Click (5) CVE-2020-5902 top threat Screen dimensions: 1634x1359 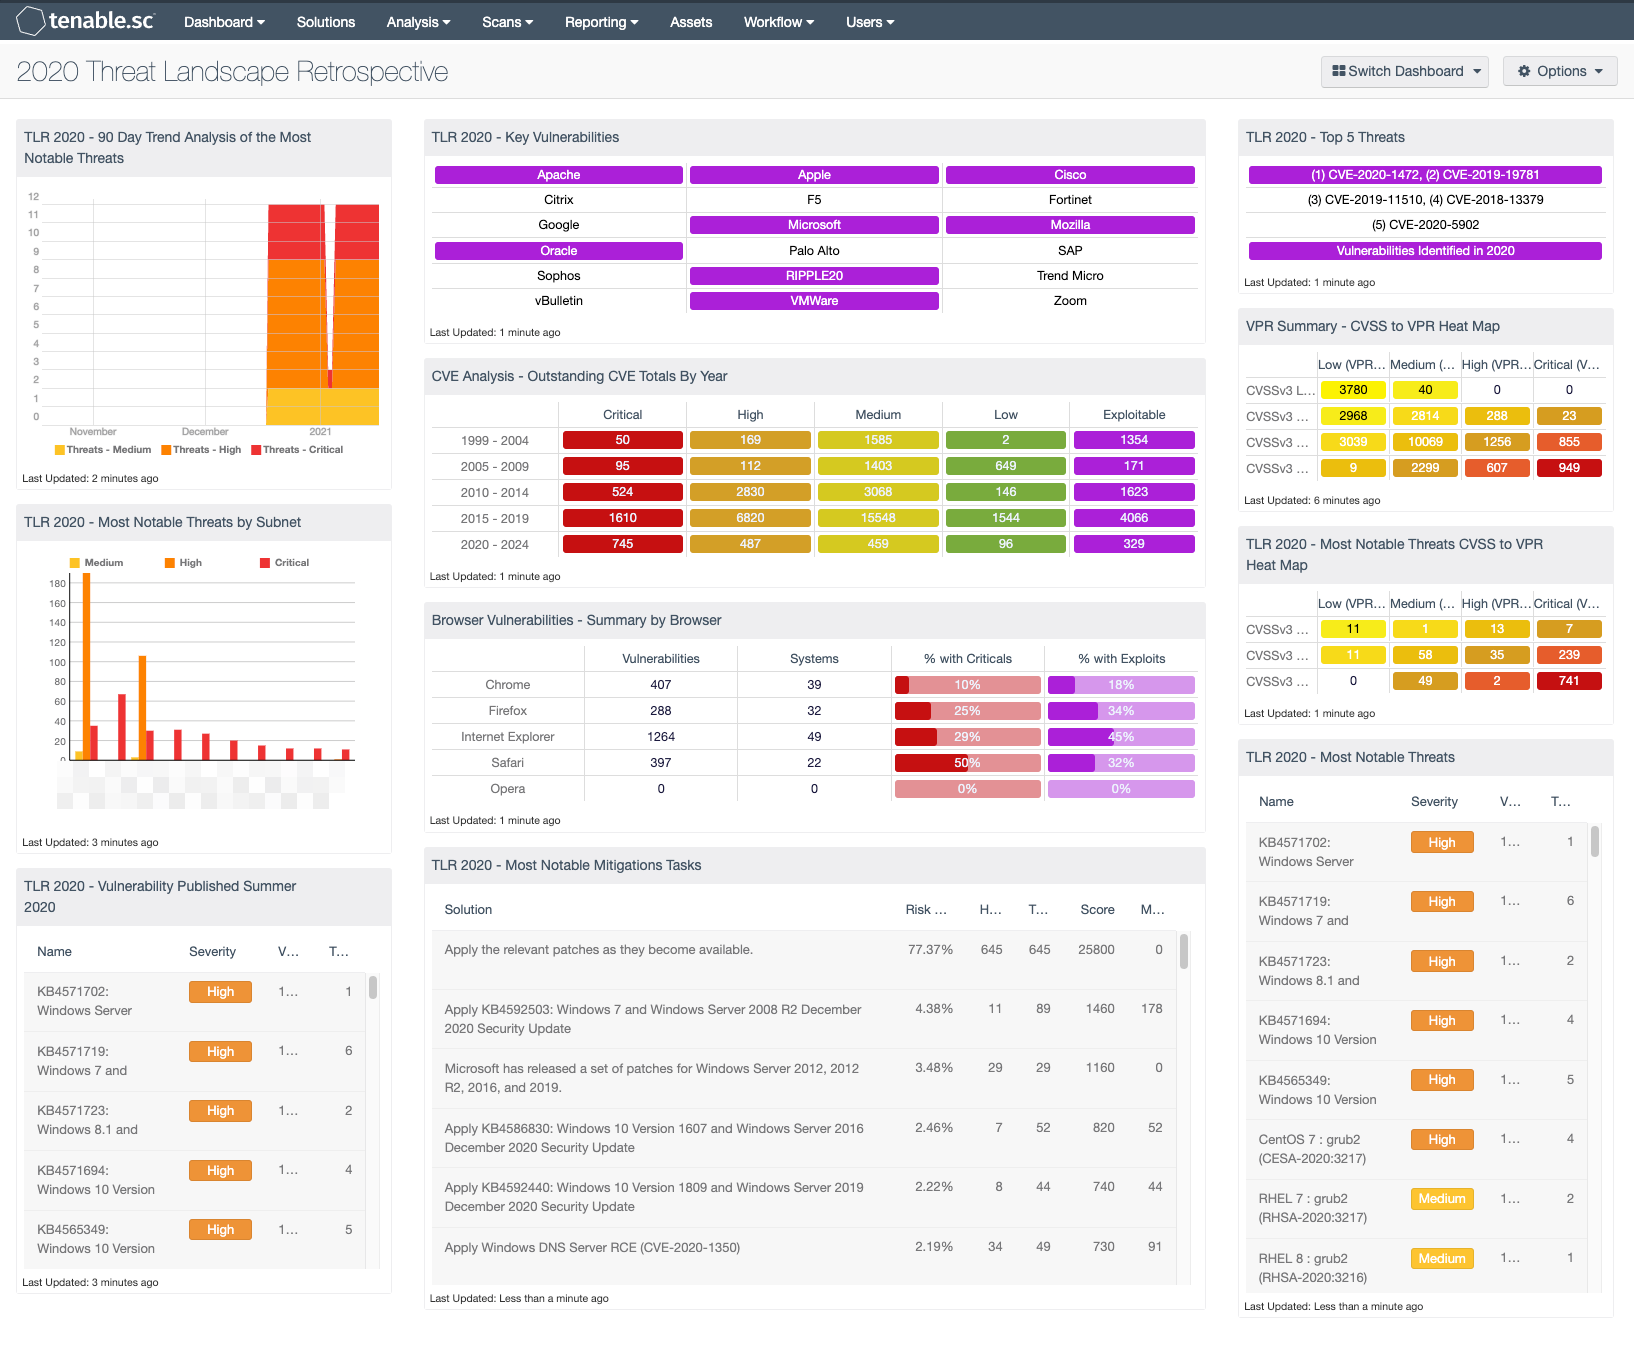coord(1425,225)
